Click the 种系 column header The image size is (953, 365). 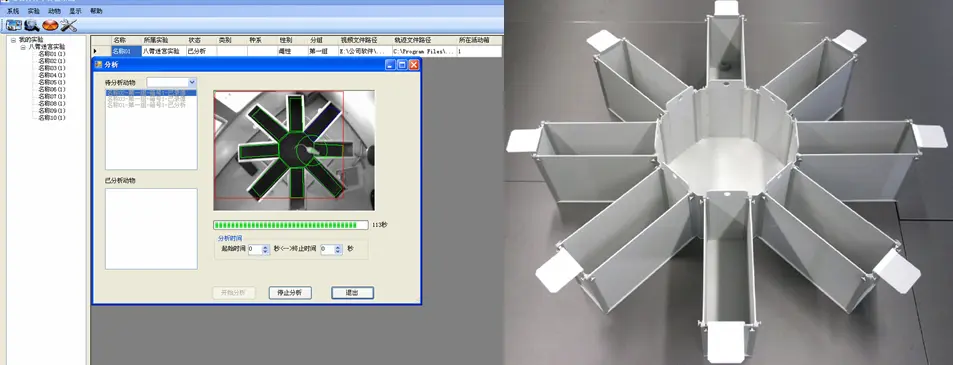click(x=262, y=40)
